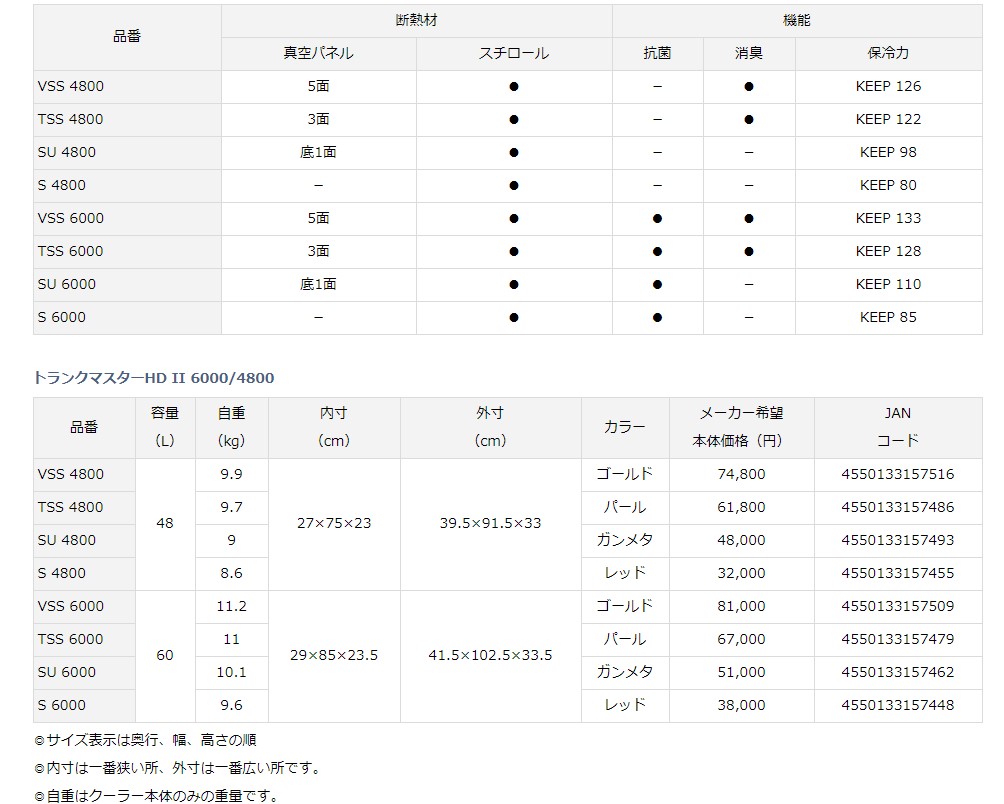Screen dimensions: 1004x804
Task: Select outer dimensions 41.5×102.5×33.5
Action: pos(490,656)
